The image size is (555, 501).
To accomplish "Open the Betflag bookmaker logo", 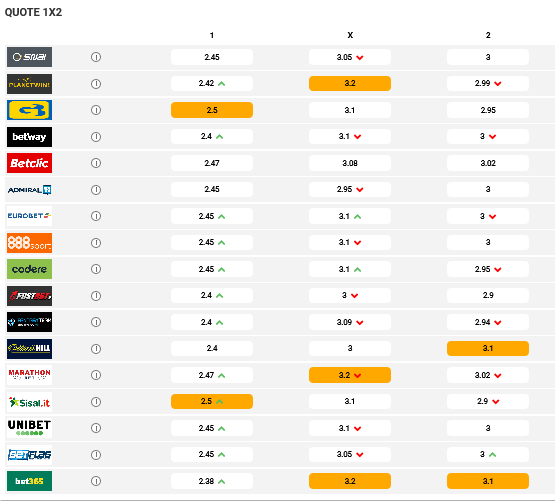I will pos(29,455).
